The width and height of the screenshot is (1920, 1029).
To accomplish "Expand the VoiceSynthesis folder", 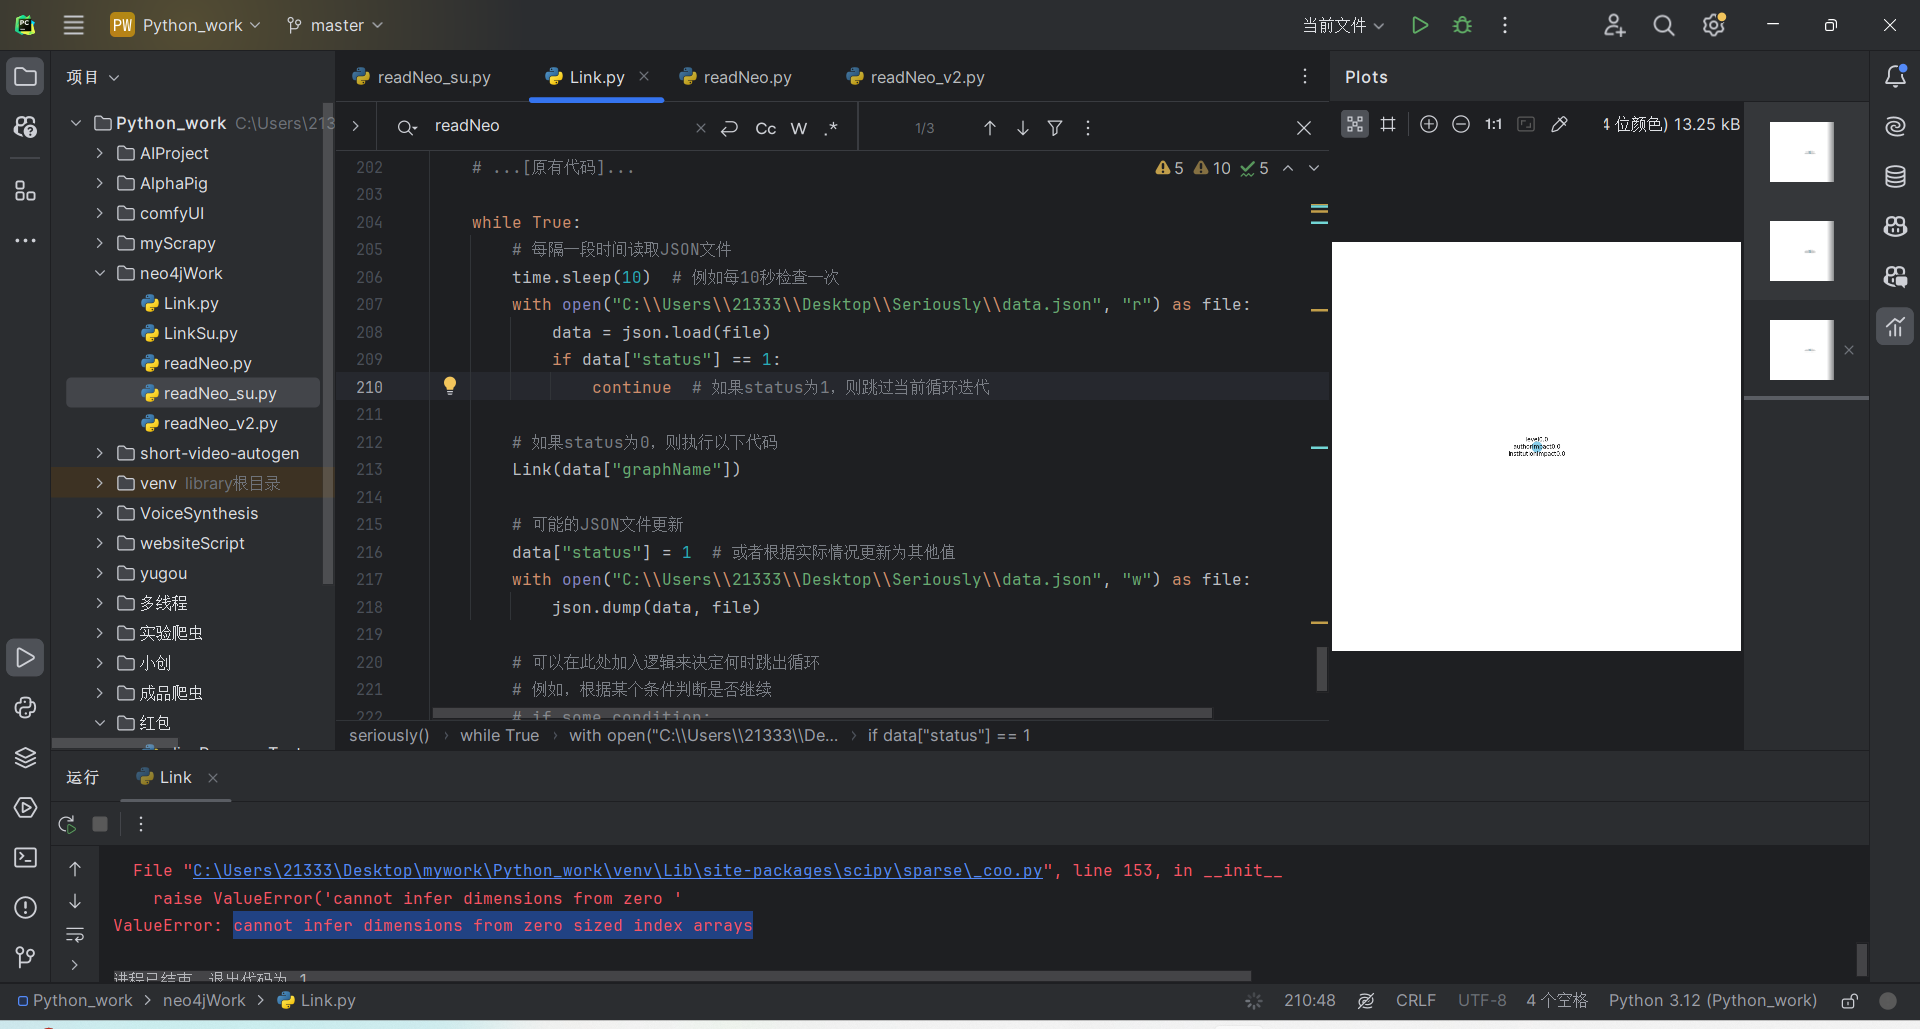I will pyautogui.click(x=99, y=513).
